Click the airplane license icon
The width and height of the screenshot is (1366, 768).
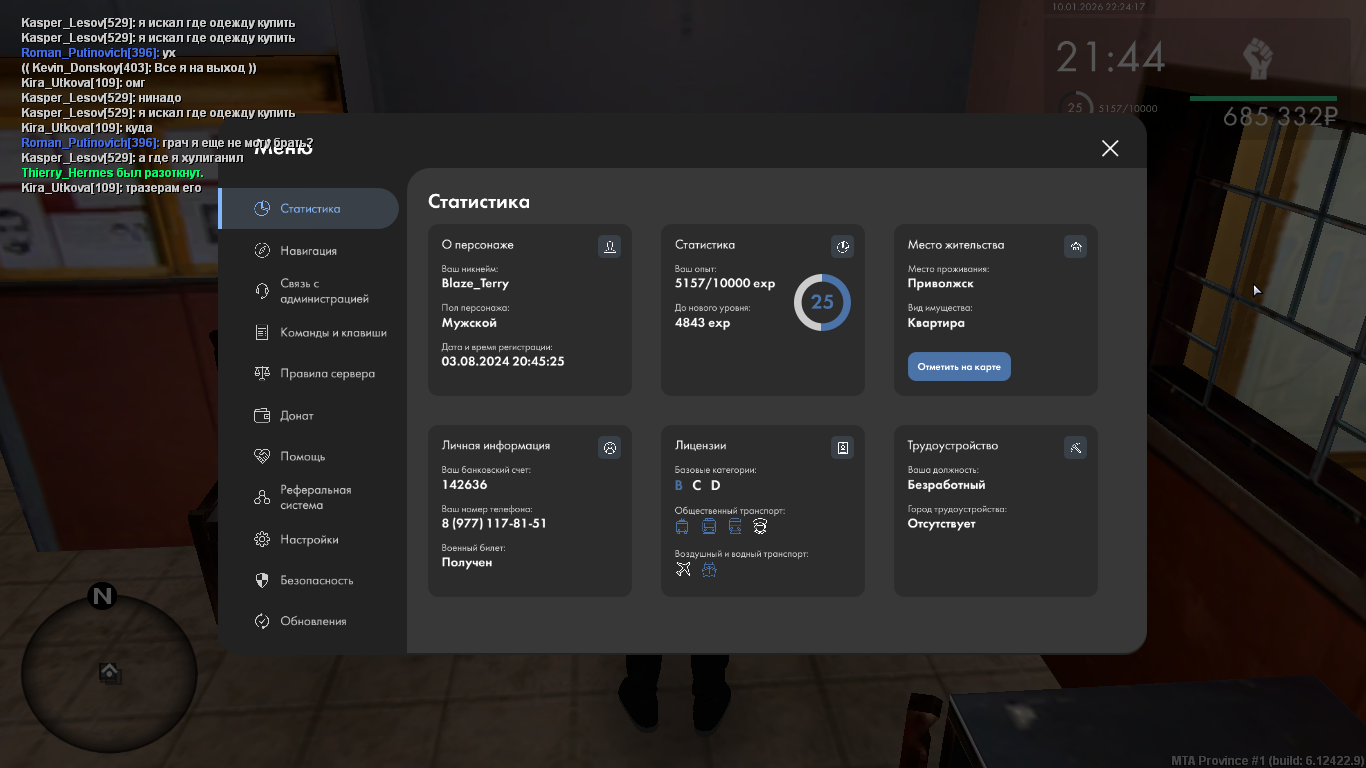point(683,569)
